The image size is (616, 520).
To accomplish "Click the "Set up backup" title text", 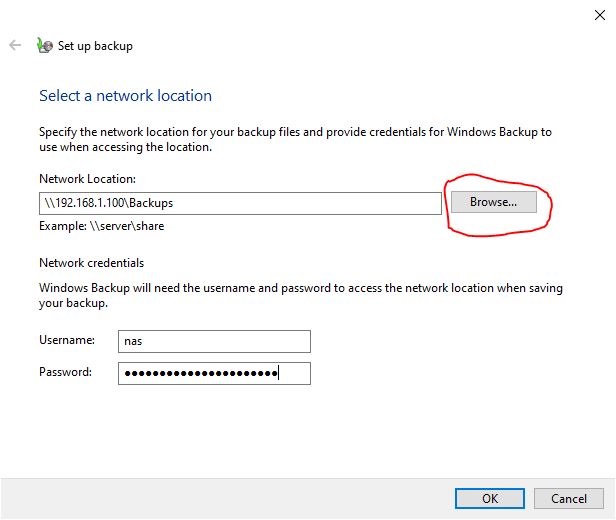I will point(95,46).
